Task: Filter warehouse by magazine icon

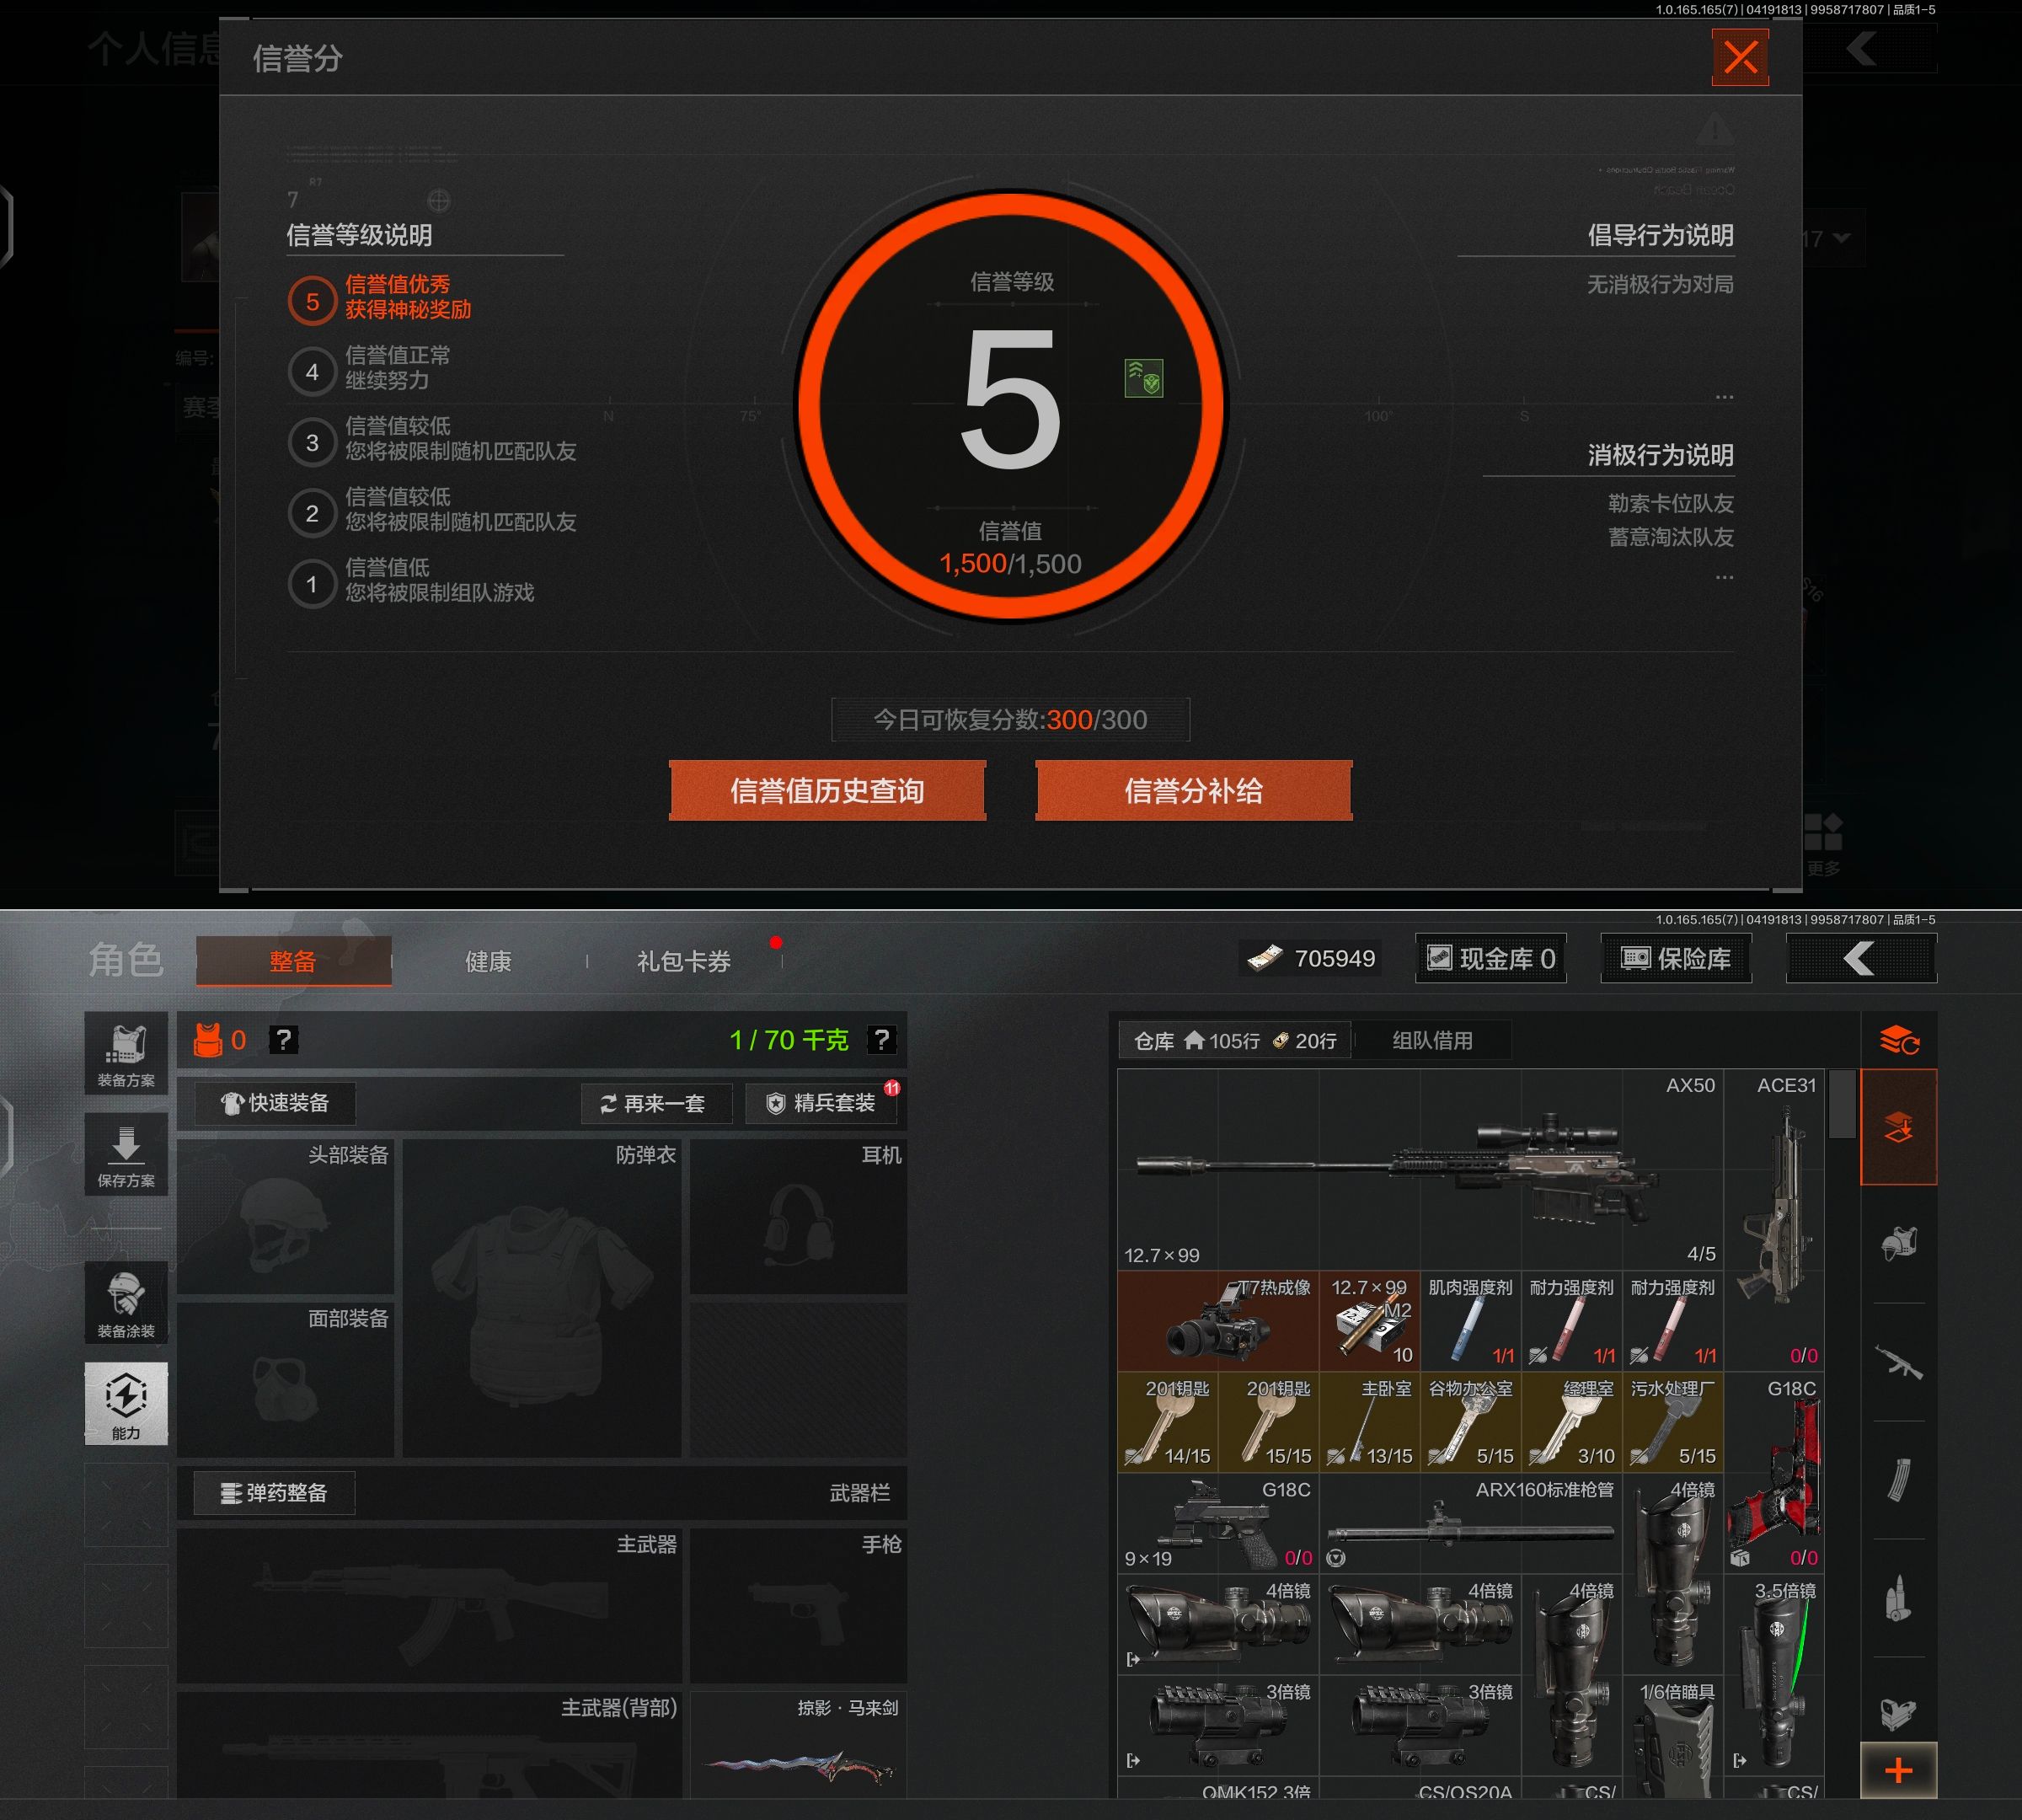Action: click(1898, 1480)
